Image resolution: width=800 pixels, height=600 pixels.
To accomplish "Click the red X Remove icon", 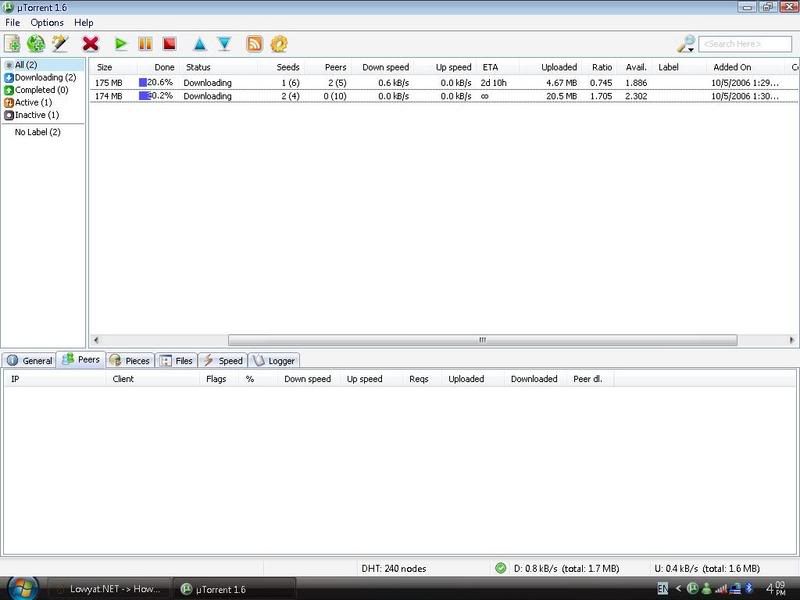I will coord(90,44).
